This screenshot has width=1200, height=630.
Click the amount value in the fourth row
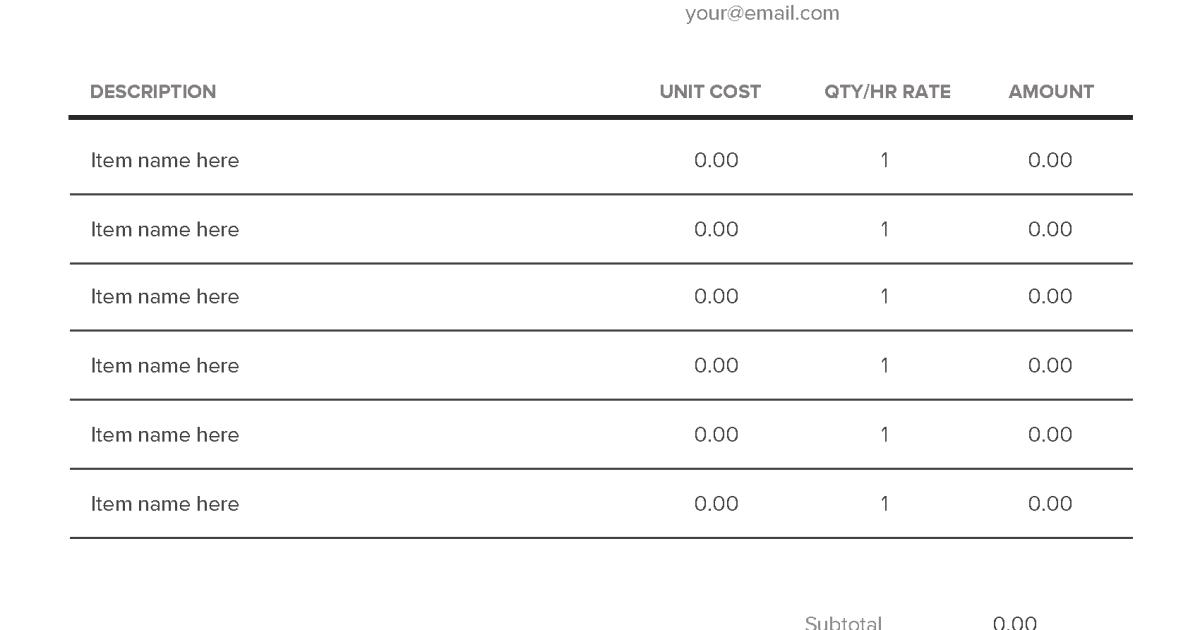1050,366
